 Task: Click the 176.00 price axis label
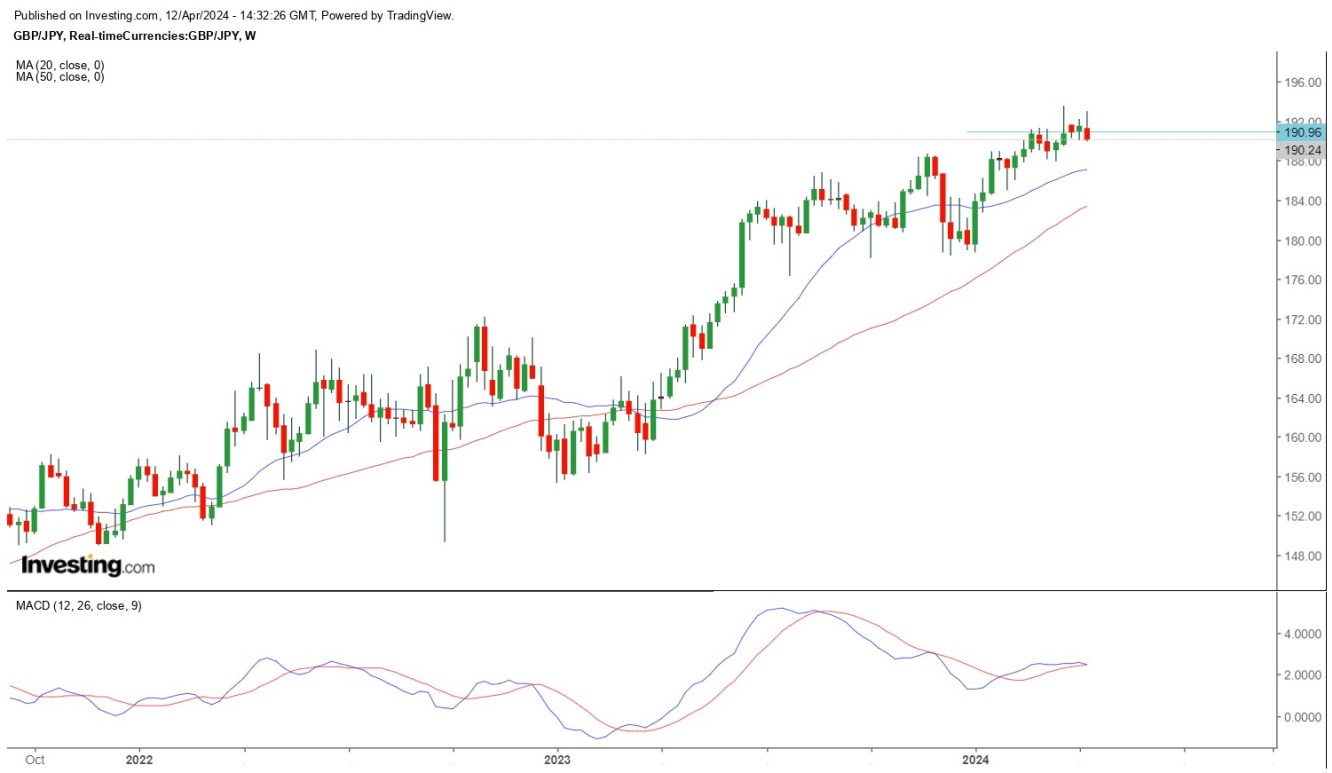tap(1303, 280)
